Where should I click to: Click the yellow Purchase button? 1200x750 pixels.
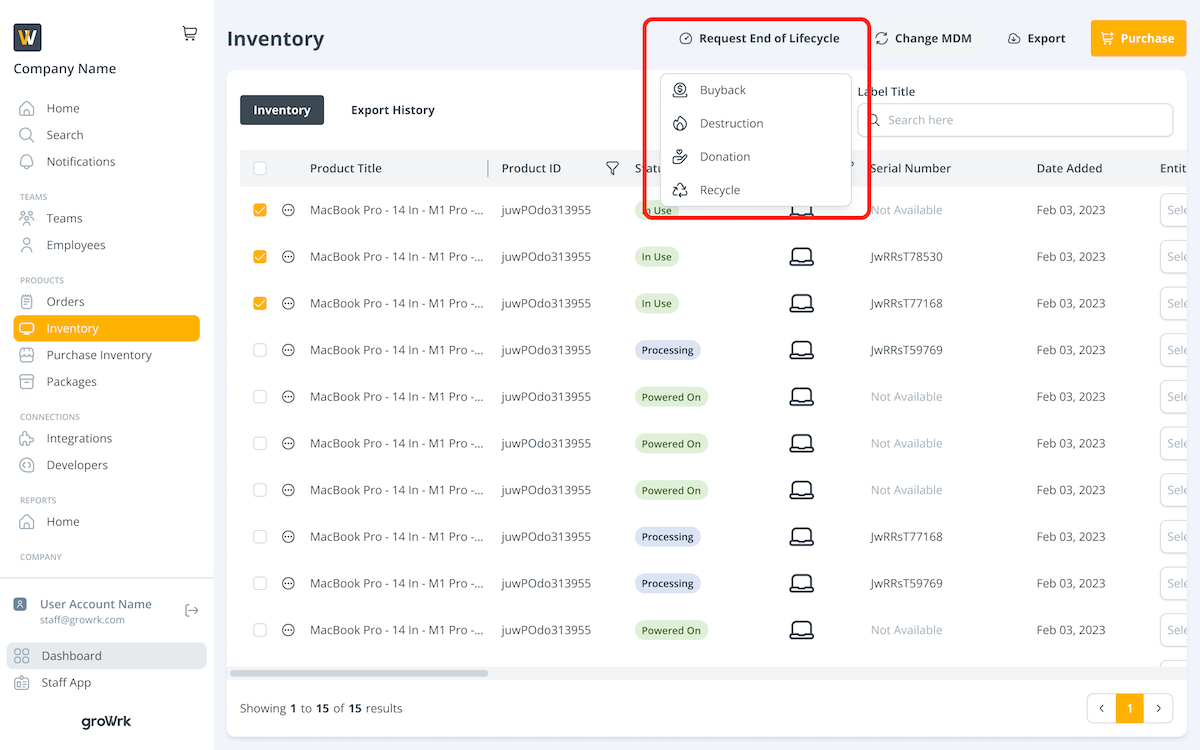point(1137,39)
